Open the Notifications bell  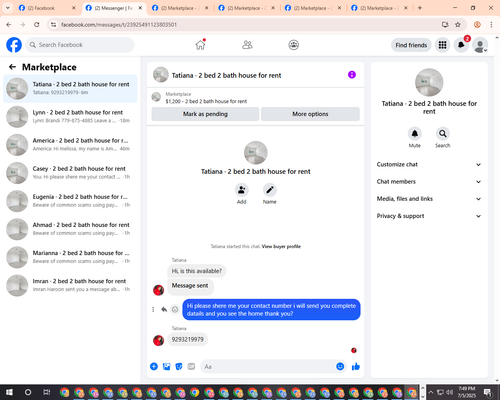tap(461, 45)
